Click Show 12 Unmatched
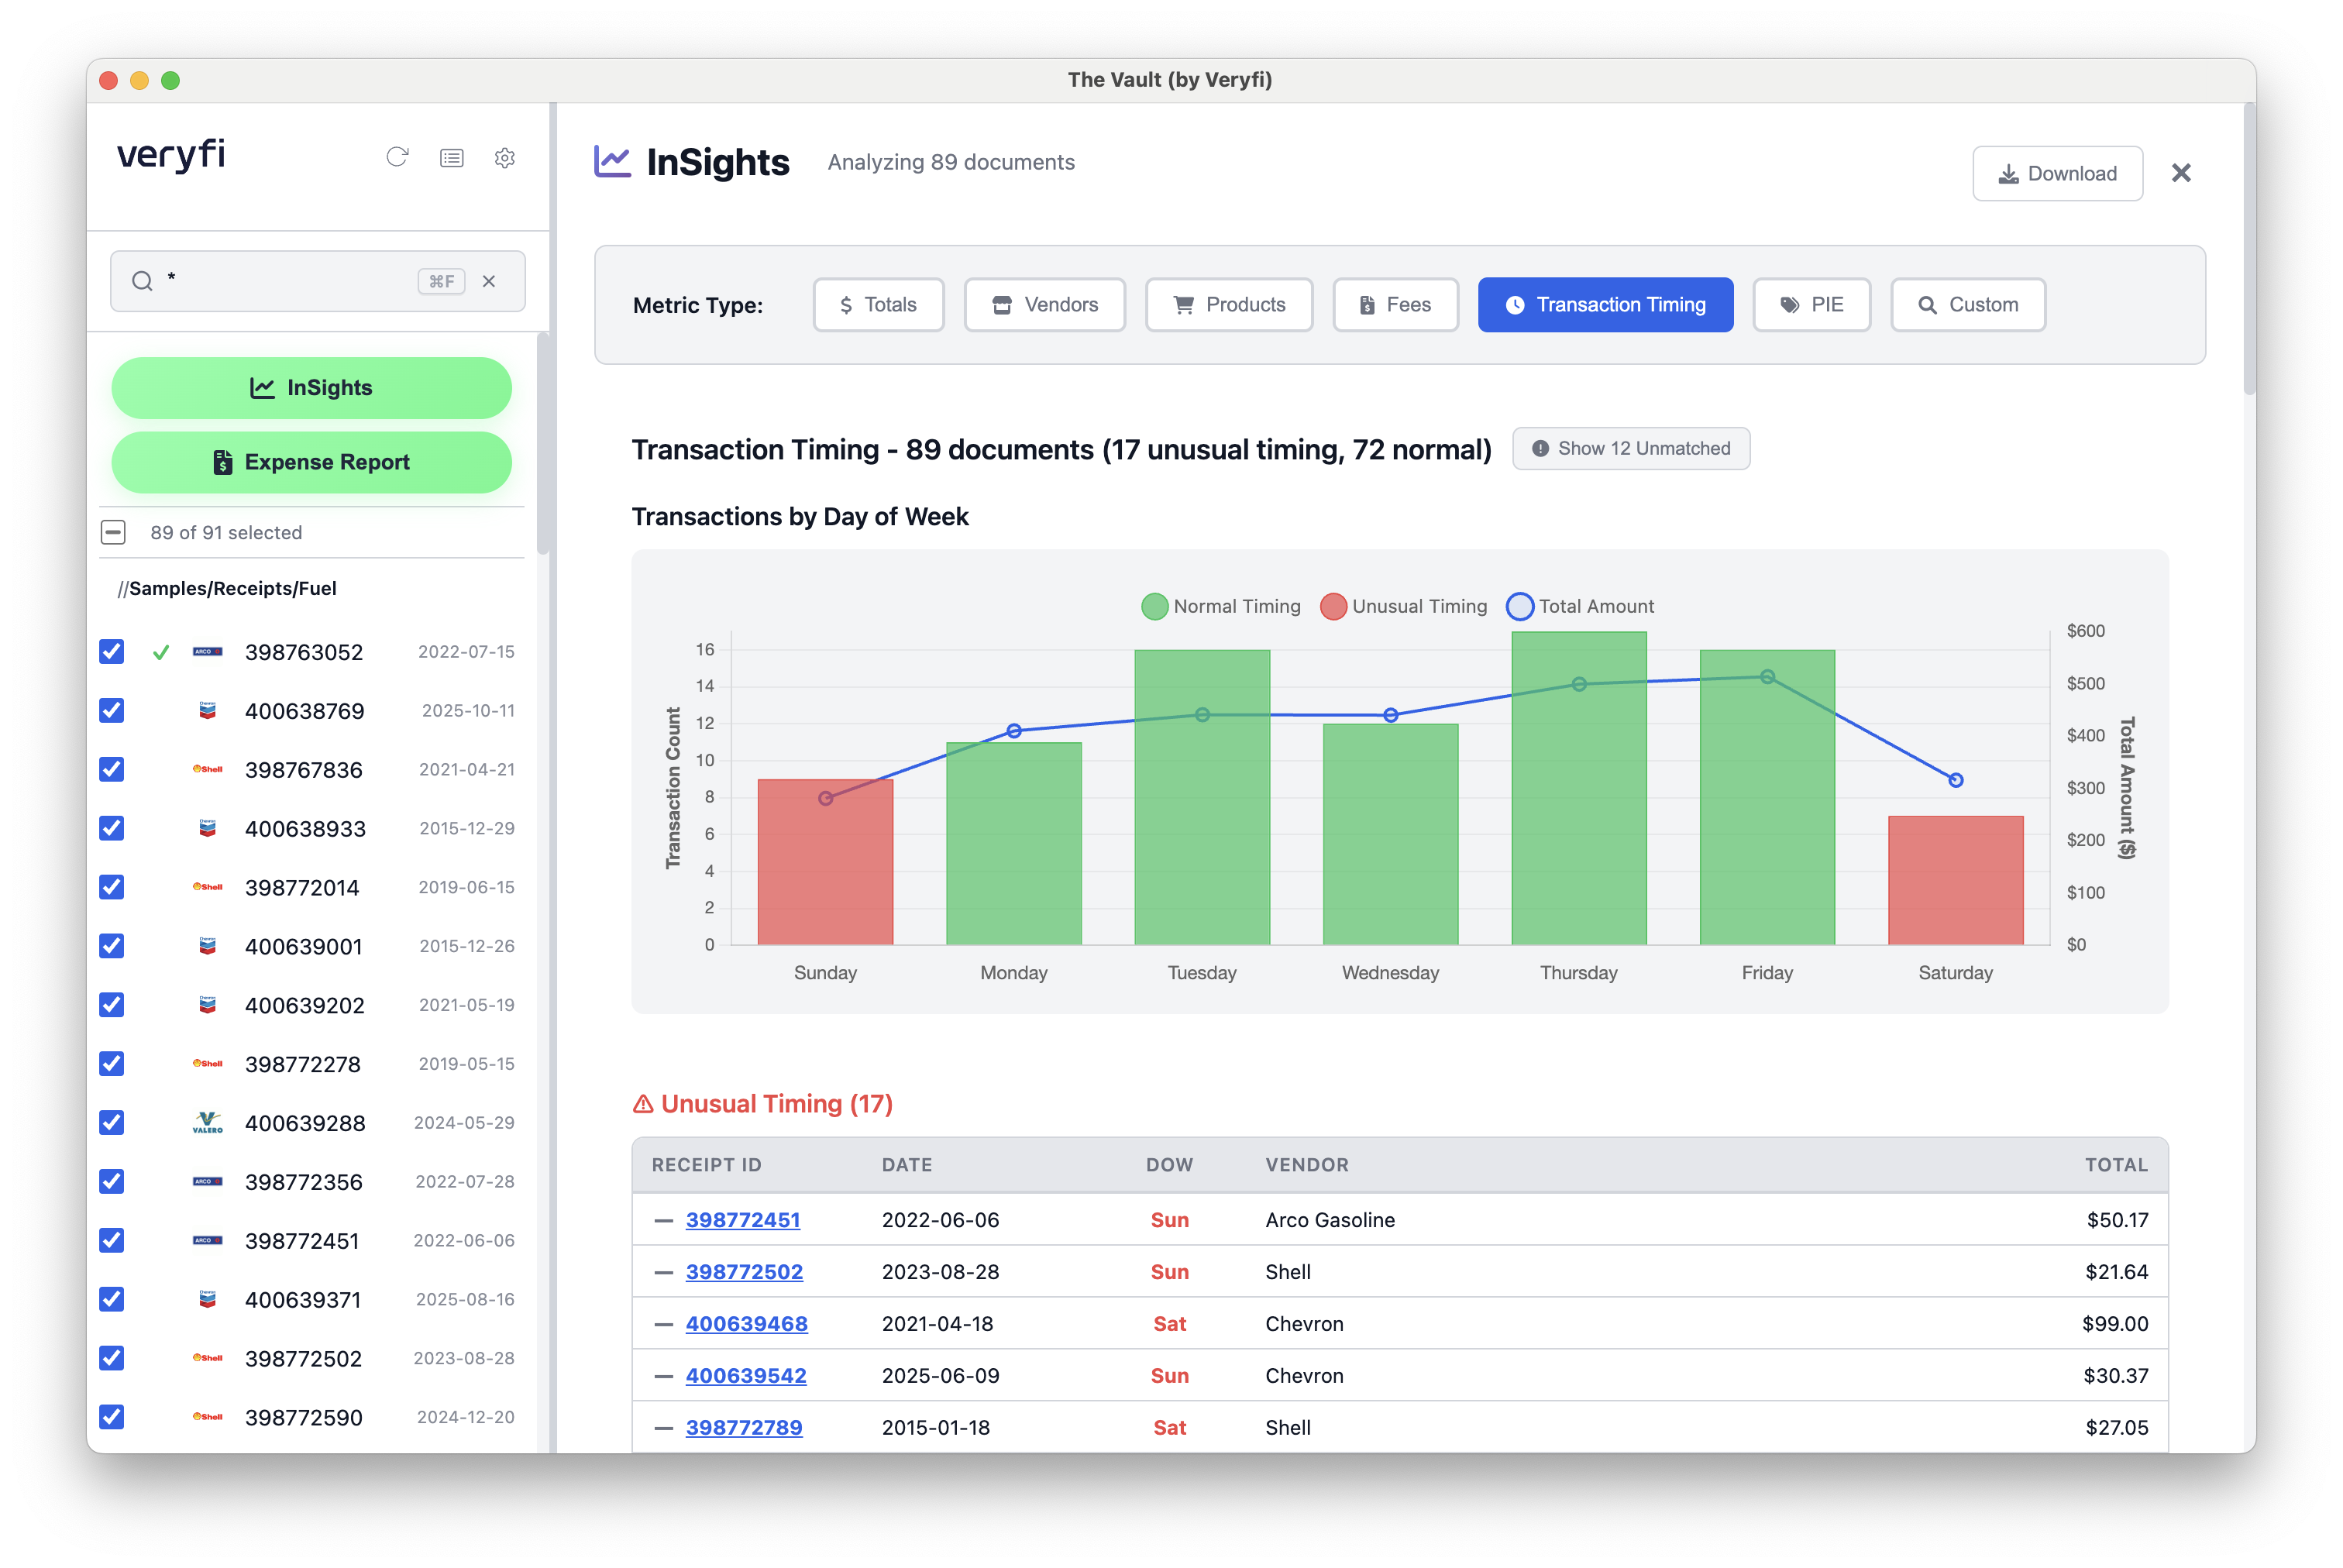 click(1630, 448)
